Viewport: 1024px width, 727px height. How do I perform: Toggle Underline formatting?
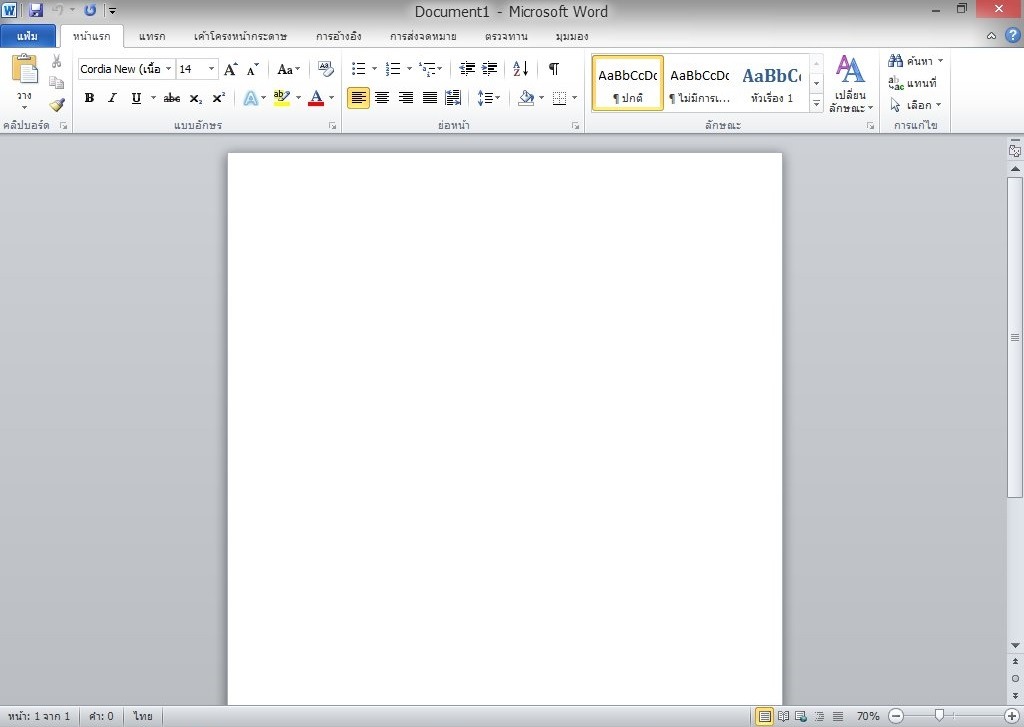pyautogui.click(x=136, y=98)
